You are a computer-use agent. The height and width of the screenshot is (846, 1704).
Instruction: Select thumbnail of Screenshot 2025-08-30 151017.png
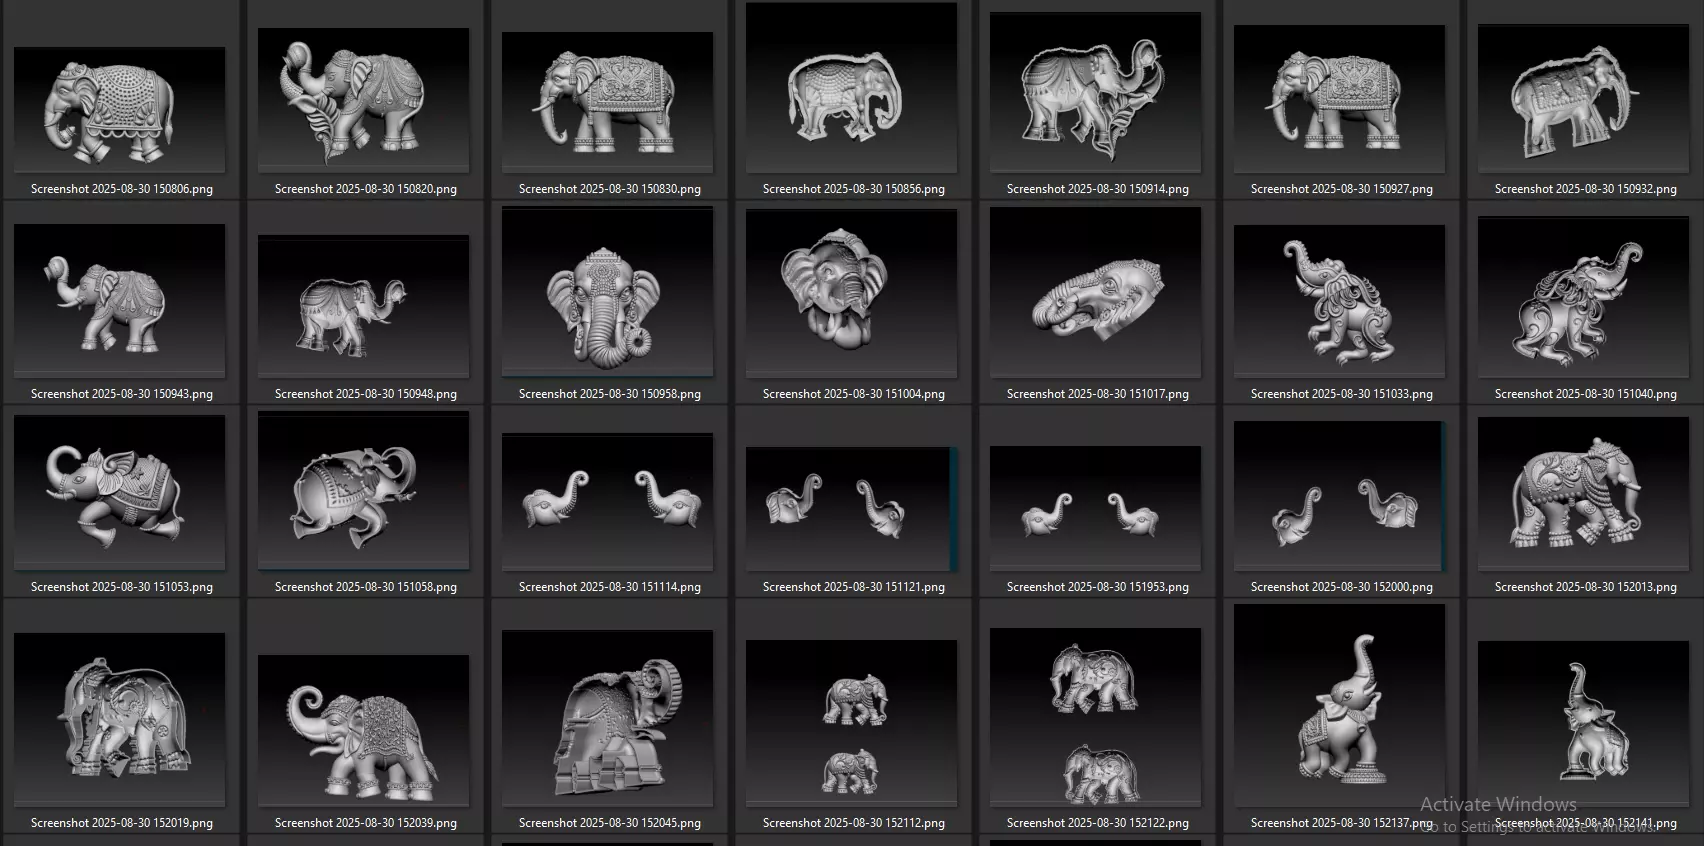point(1096,293)
